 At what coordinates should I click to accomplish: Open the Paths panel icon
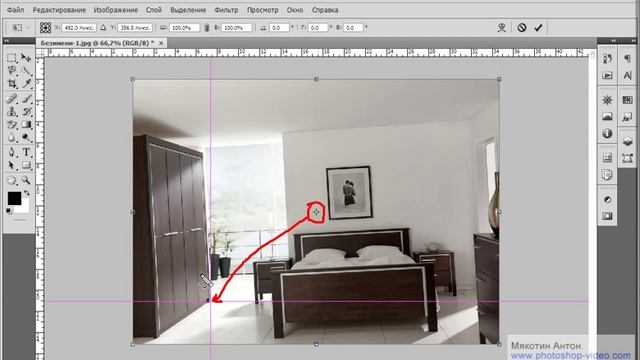627,158
